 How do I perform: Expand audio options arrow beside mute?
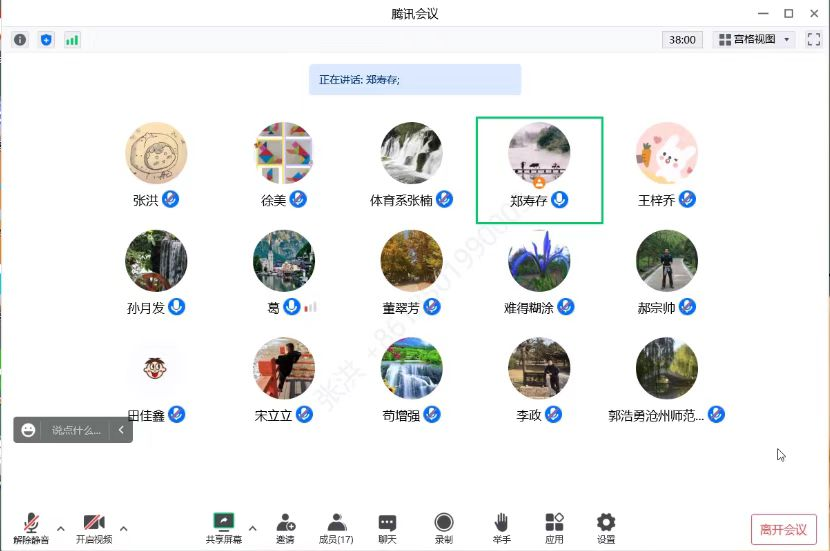(x=60, y=528)
